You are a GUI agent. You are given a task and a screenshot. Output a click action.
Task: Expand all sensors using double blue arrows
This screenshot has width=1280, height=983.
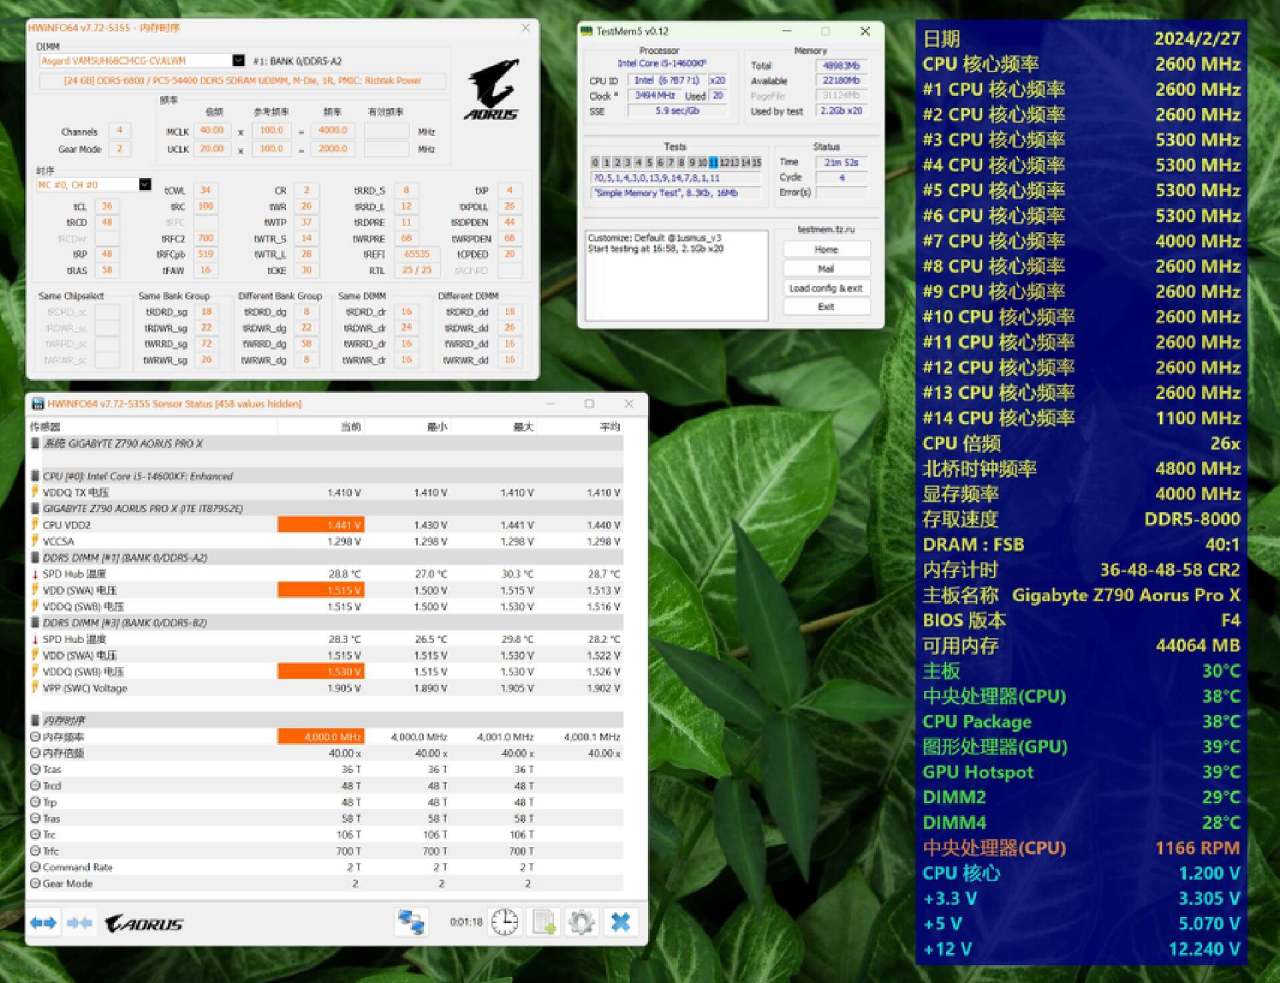pos(43,922)
